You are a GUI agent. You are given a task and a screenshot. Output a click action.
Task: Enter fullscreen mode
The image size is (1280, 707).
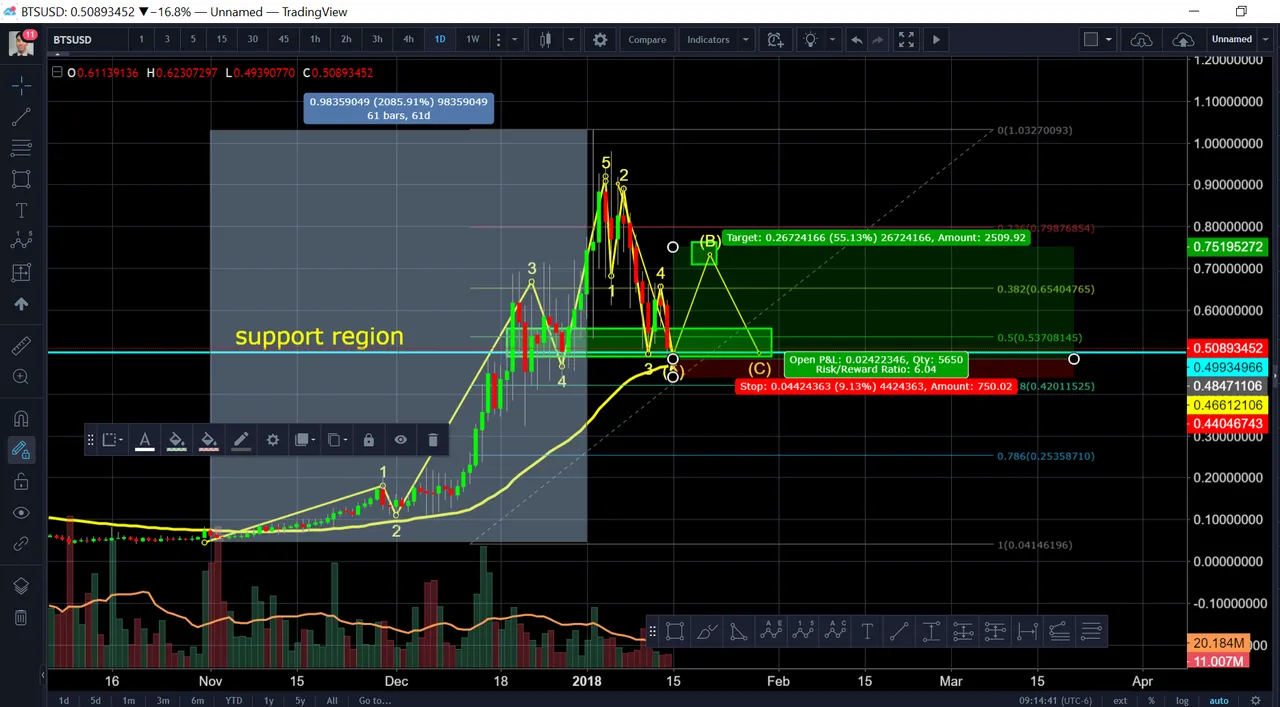coord(906,40)
